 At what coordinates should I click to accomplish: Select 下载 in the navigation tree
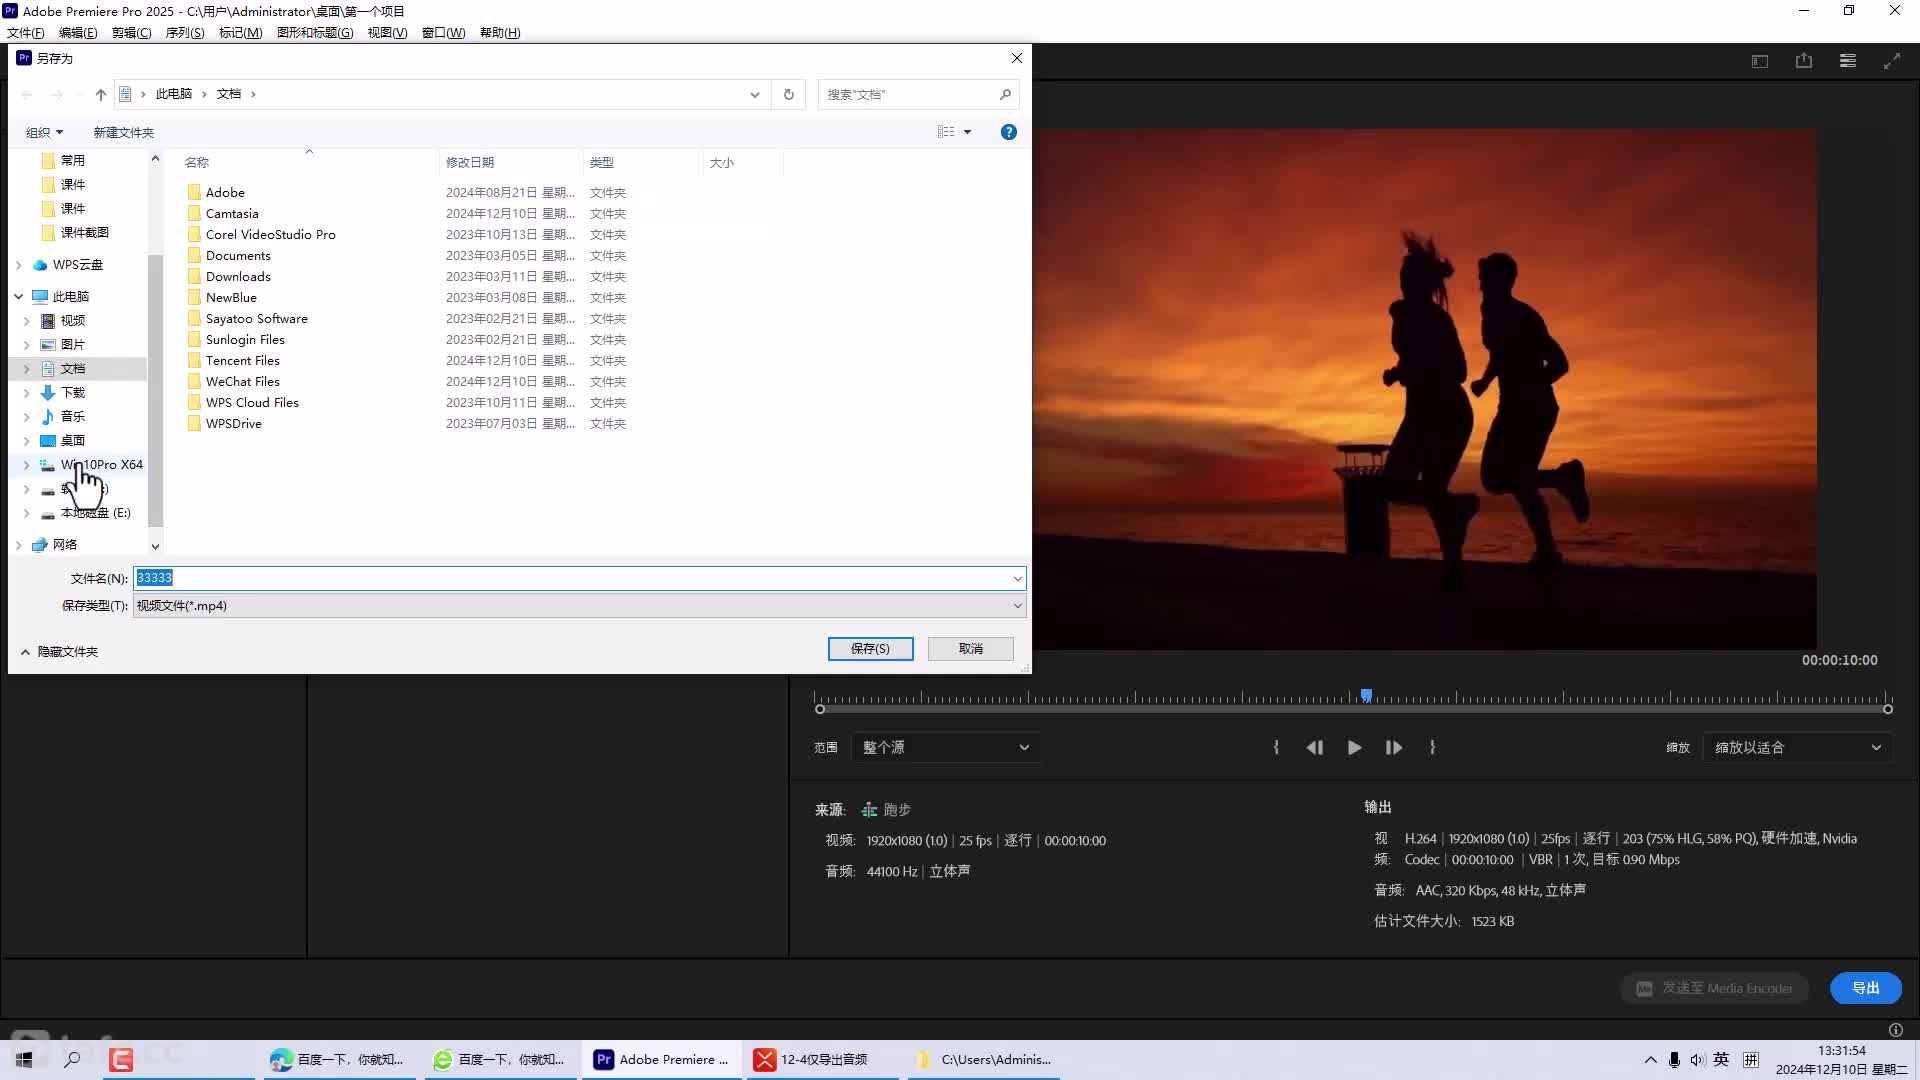(73, 392)
